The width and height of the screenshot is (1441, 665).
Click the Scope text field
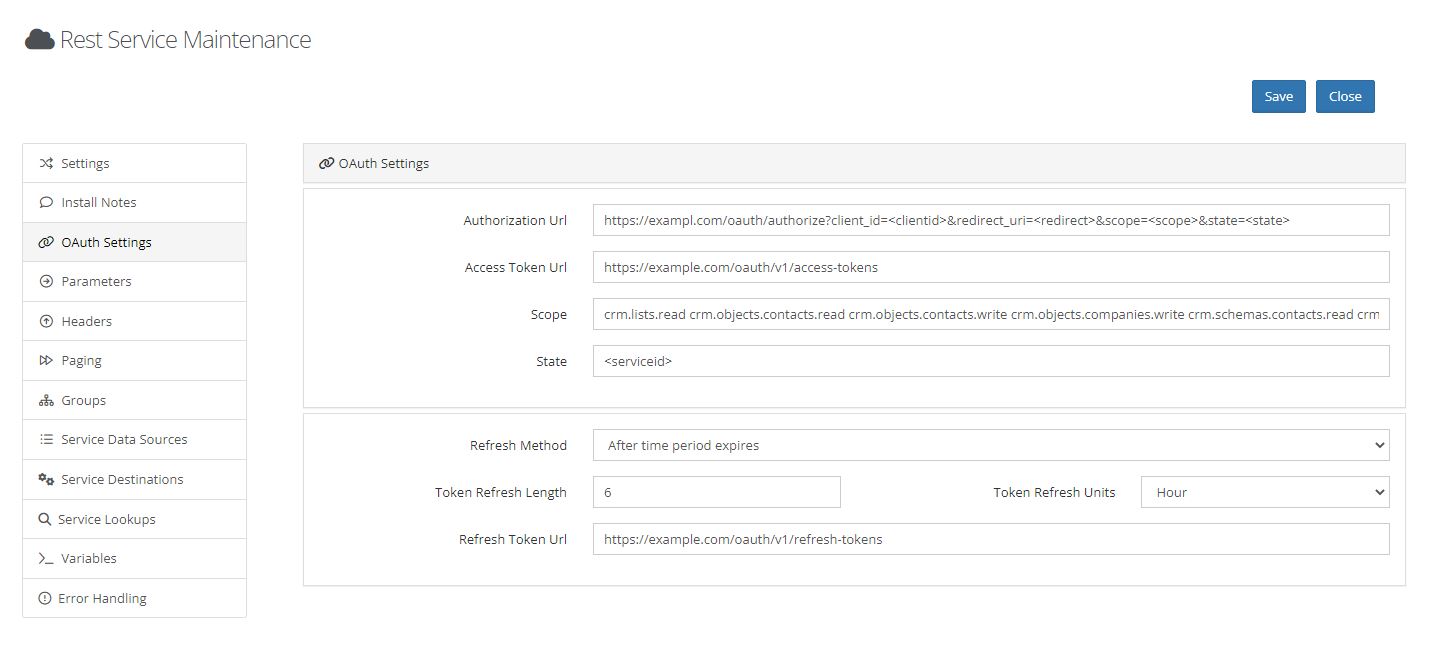990,314
